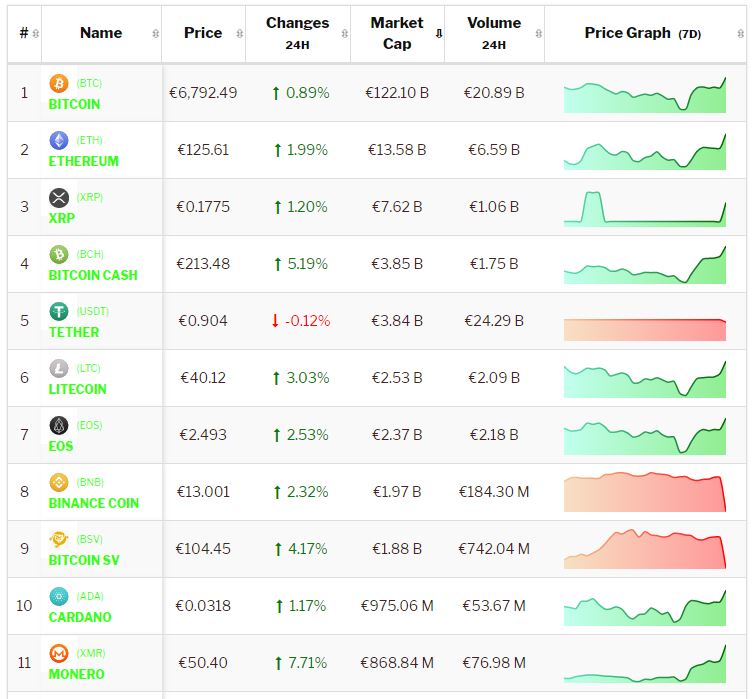The image size is (755, 699).
Task: Sort by Volume 24H column header
Action: pyautogui.click(x=493, y=33)
